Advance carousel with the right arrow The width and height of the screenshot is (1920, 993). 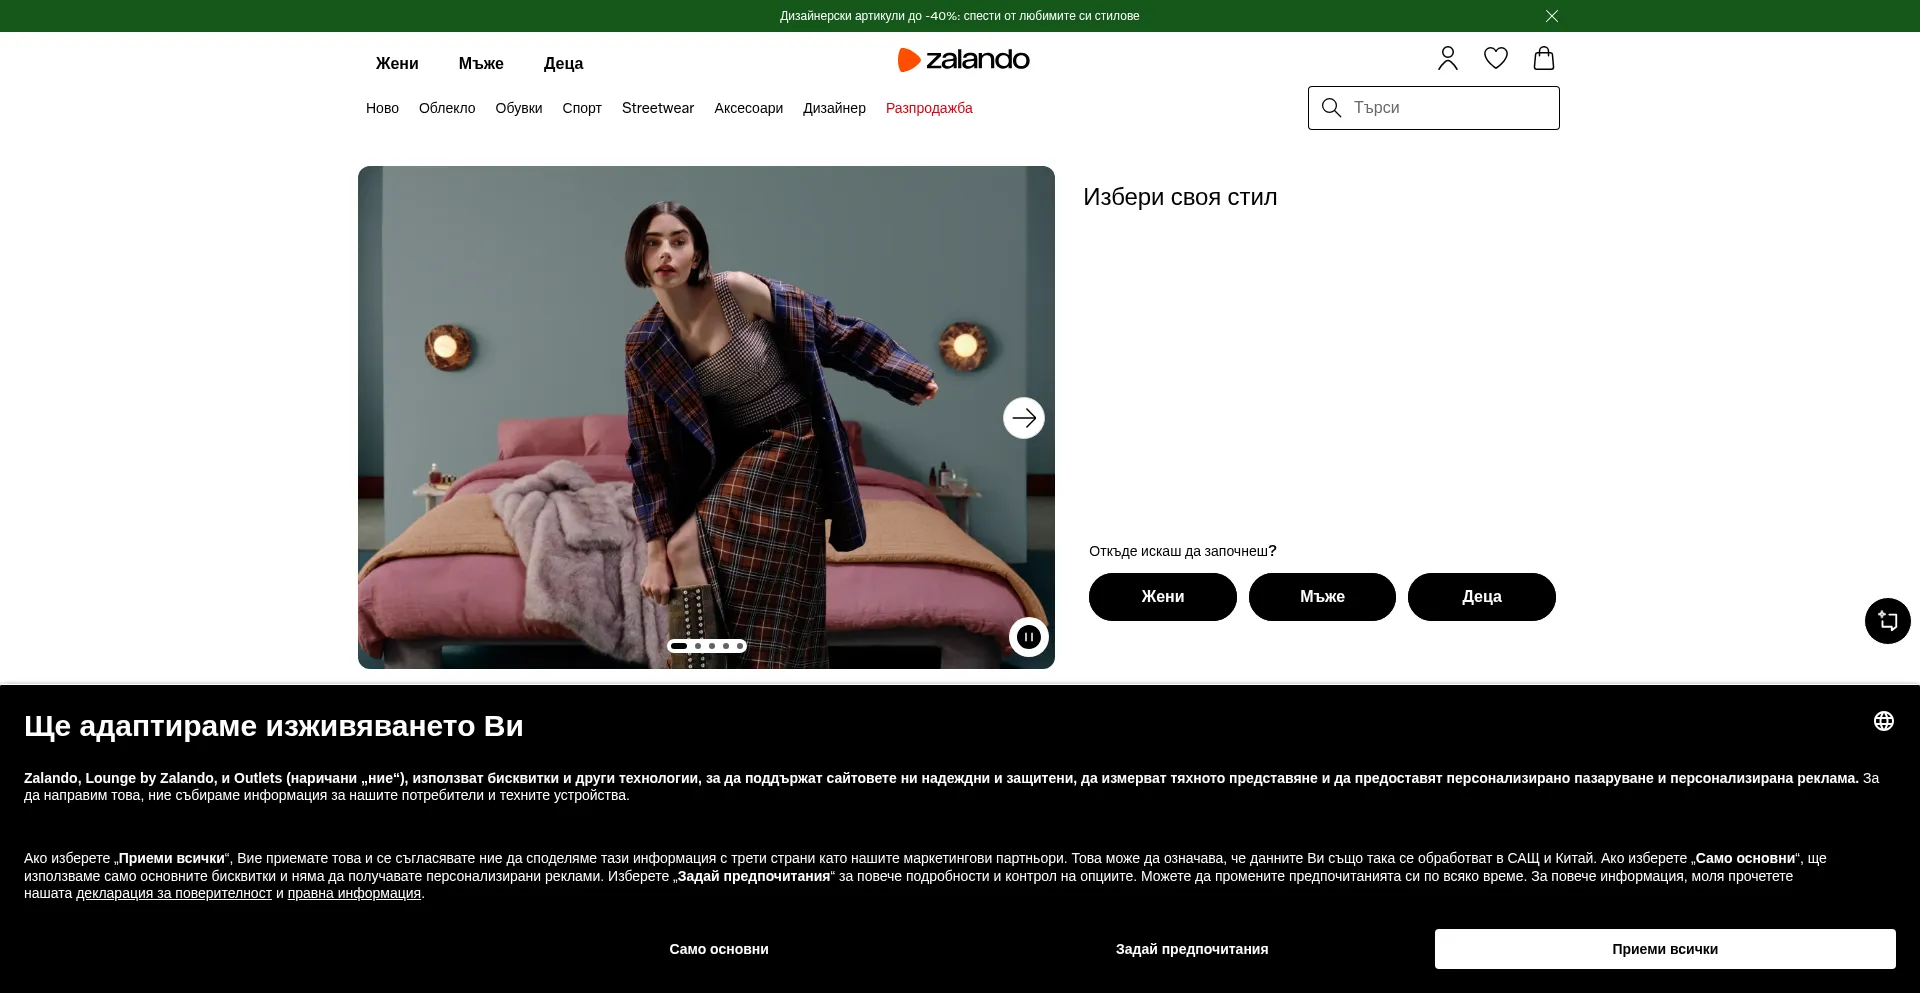[1024, 418]
